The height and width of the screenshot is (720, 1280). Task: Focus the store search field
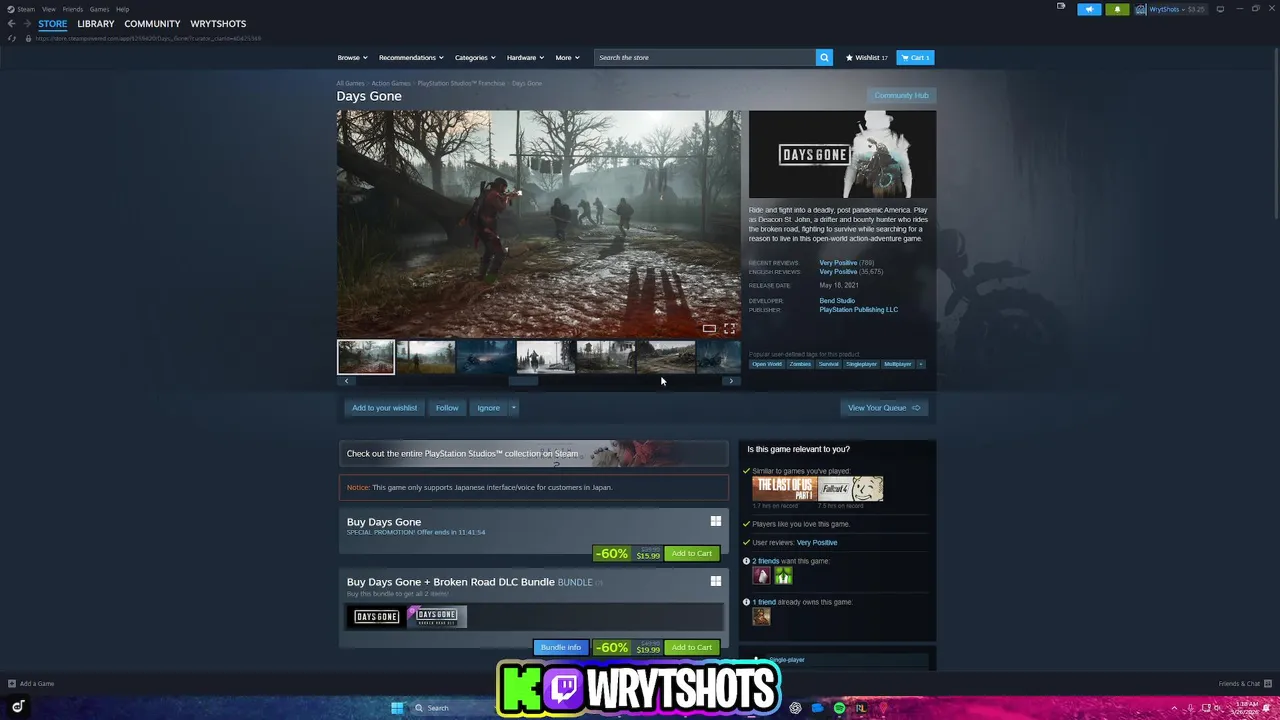[x=705, y=57]
